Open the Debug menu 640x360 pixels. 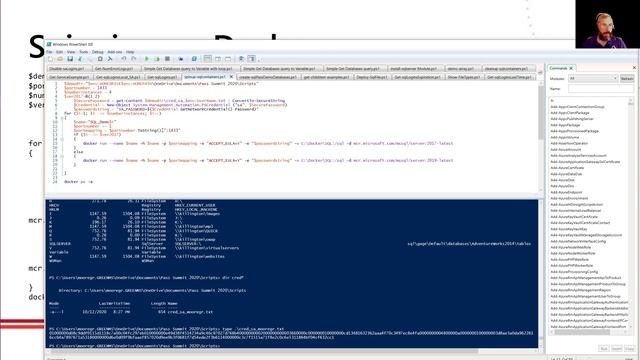tap(98, 52)
